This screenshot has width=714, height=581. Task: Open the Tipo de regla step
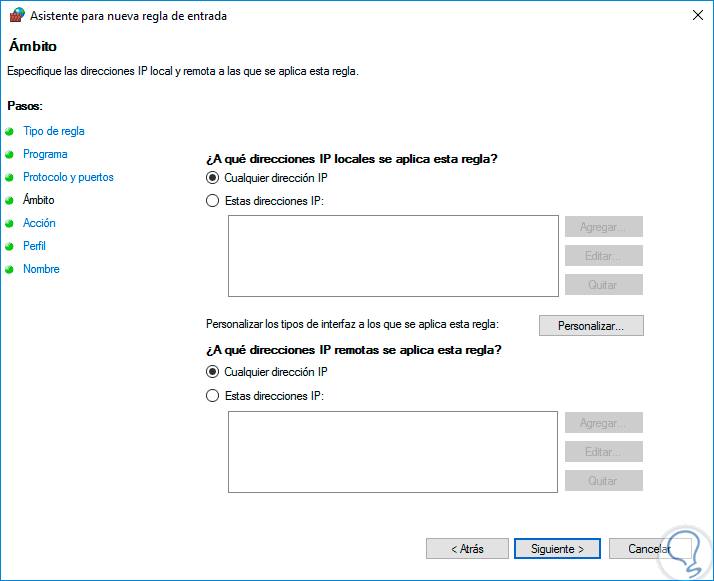point(54,131)
